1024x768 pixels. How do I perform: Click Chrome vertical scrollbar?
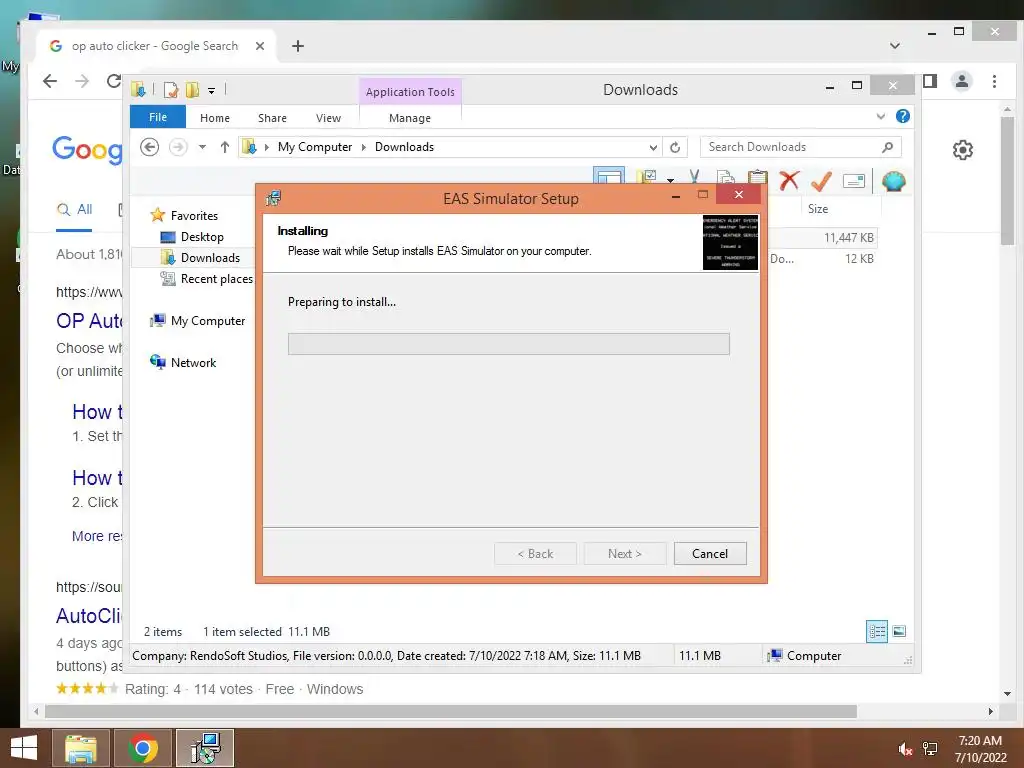click(x=1007, y=181)
